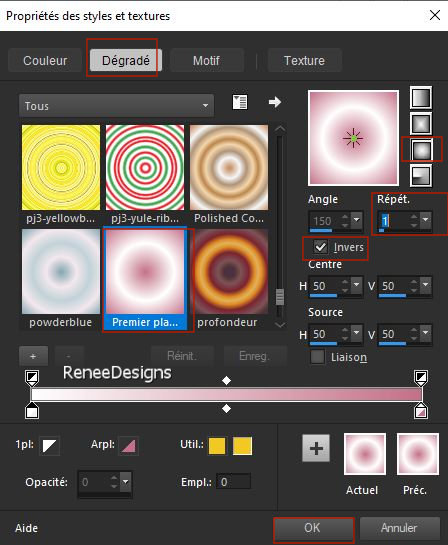Select the rectangular gradient style icon
This screenshot has width=448, height=545.
coord(421,123)
